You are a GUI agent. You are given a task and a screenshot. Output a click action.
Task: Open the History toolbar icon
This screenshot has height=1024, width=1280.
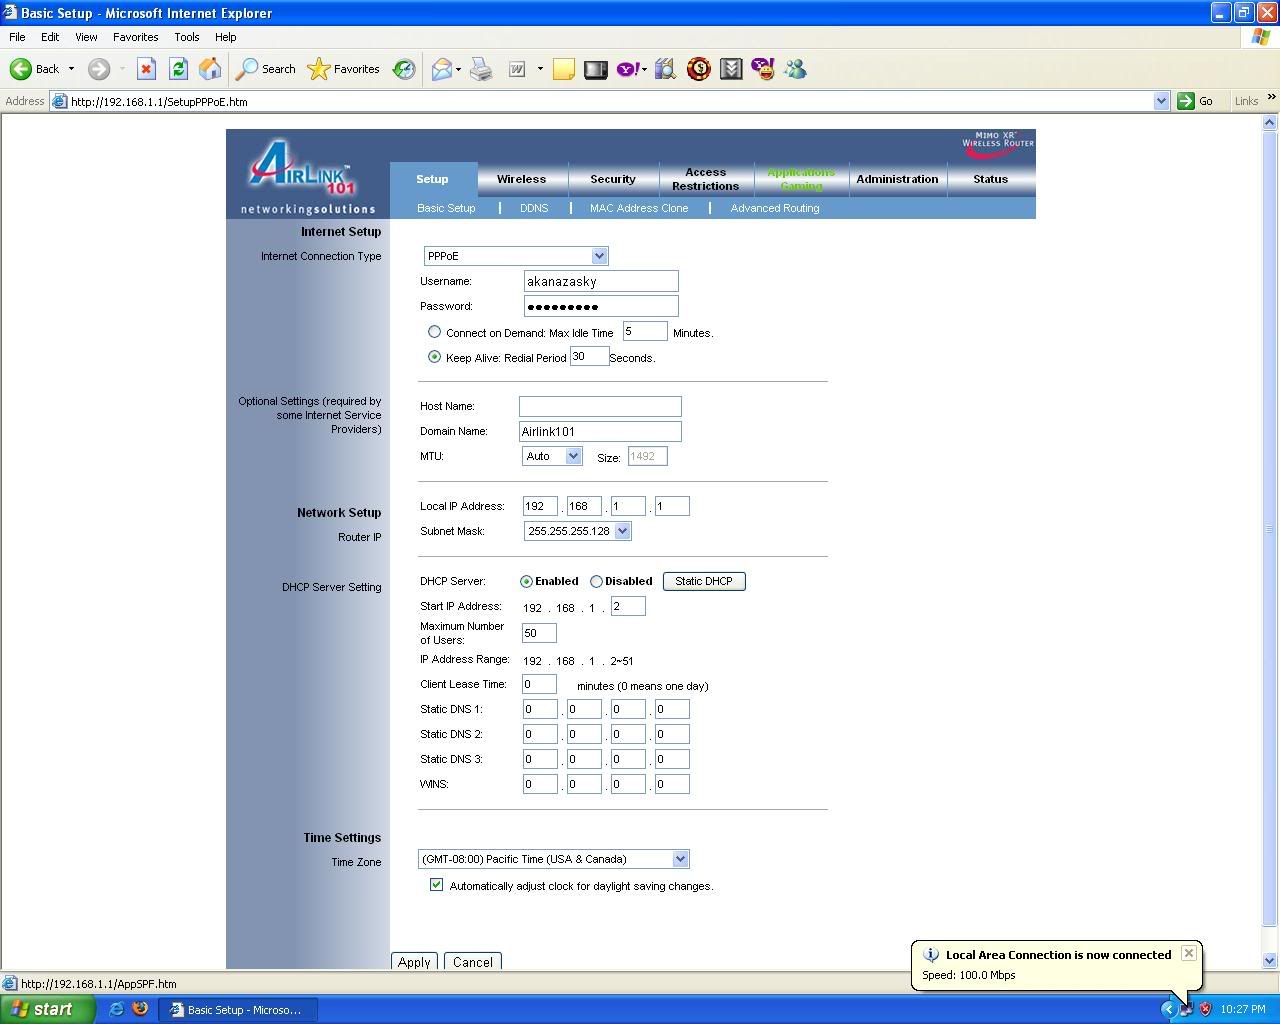coord(404,69)
